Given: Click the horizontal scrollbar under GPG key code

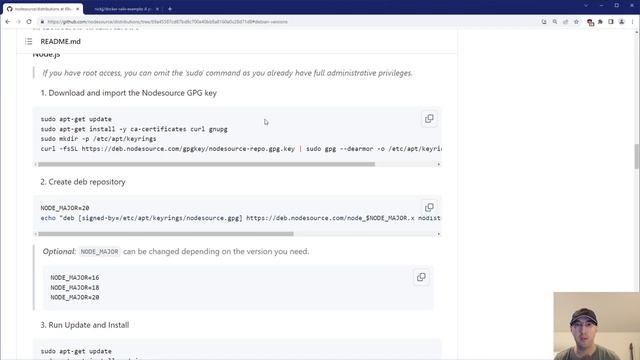Looking at the screenshot, I should tap(206, 164).
